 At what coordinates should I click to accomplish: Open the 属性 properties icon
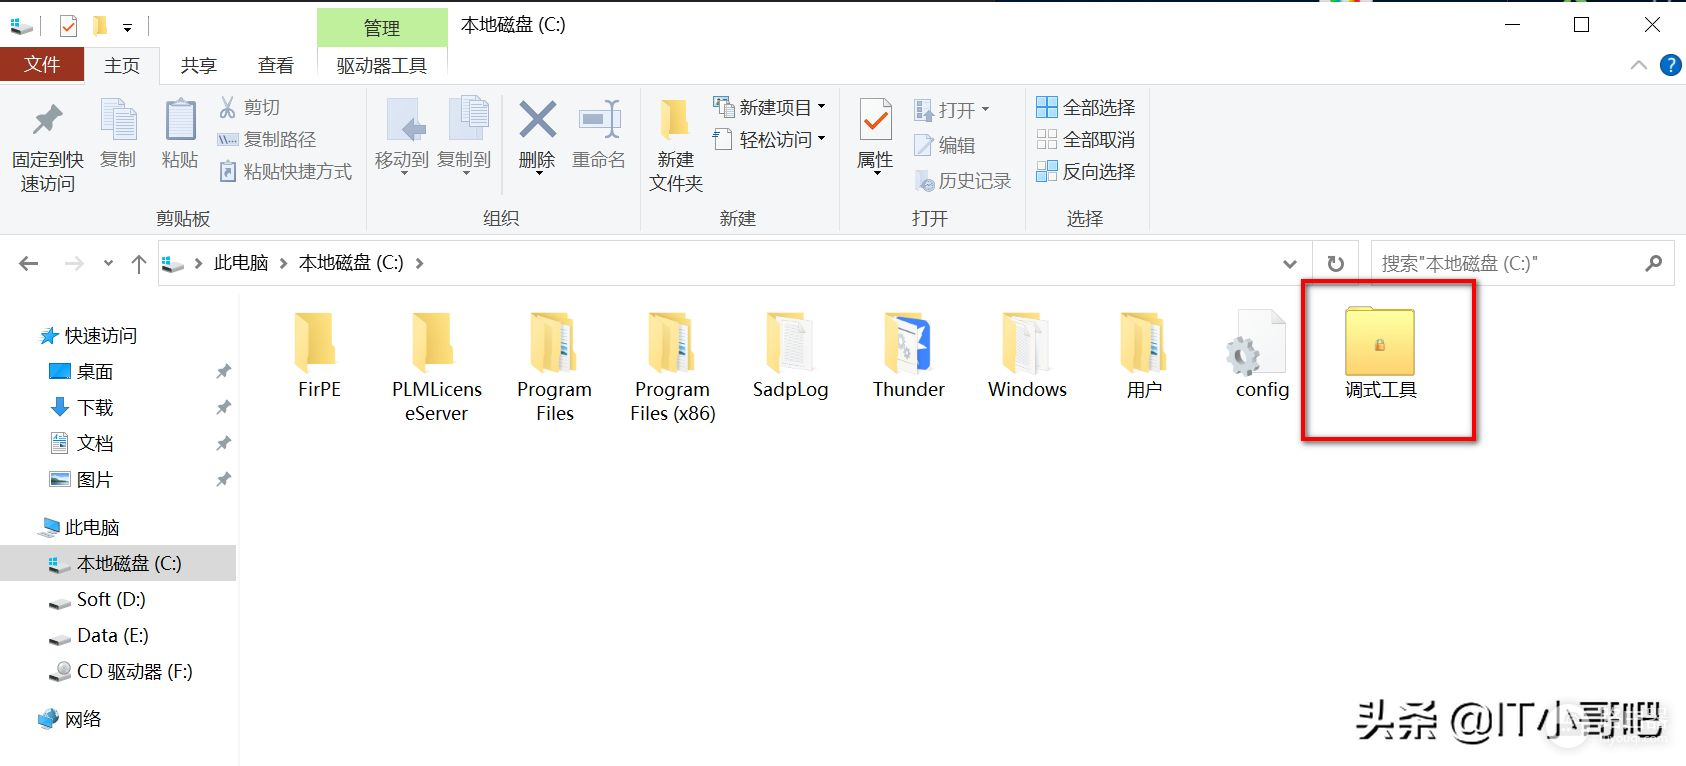875,122
